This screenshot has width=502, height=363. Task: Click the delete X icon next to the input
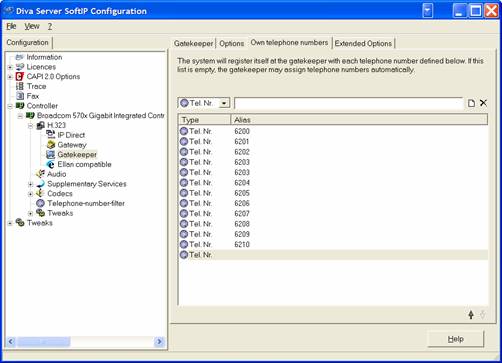(483, 103)
